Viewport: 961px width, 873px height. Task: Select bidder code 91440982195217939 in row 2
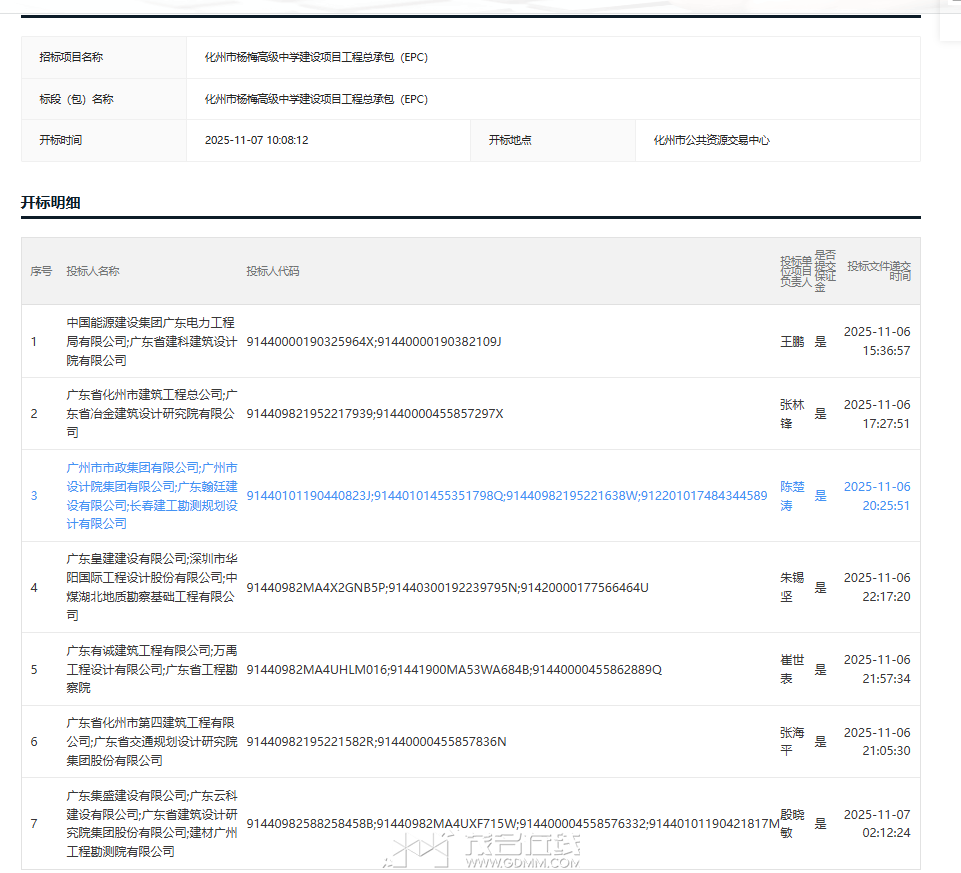point(375,414)
